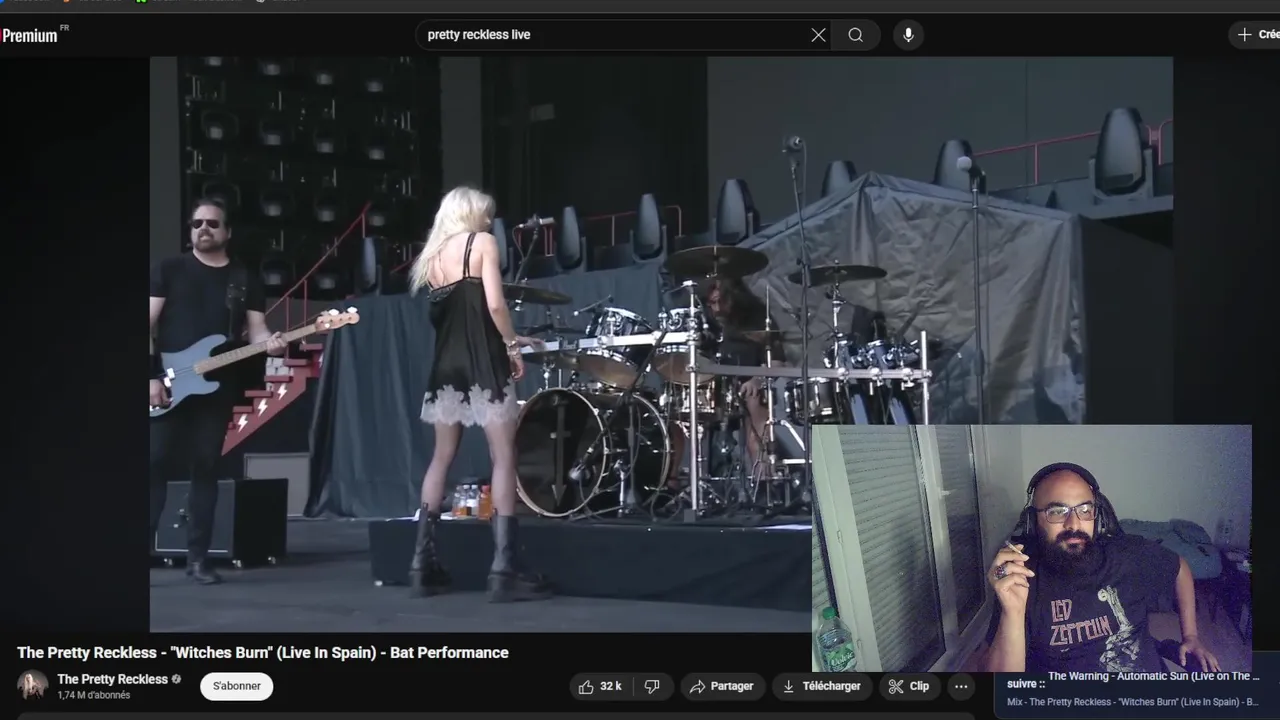Screen dimensions: 1280x720
Task: Open The Pretty Reckless channel avatar
Action: pos(32,685)
